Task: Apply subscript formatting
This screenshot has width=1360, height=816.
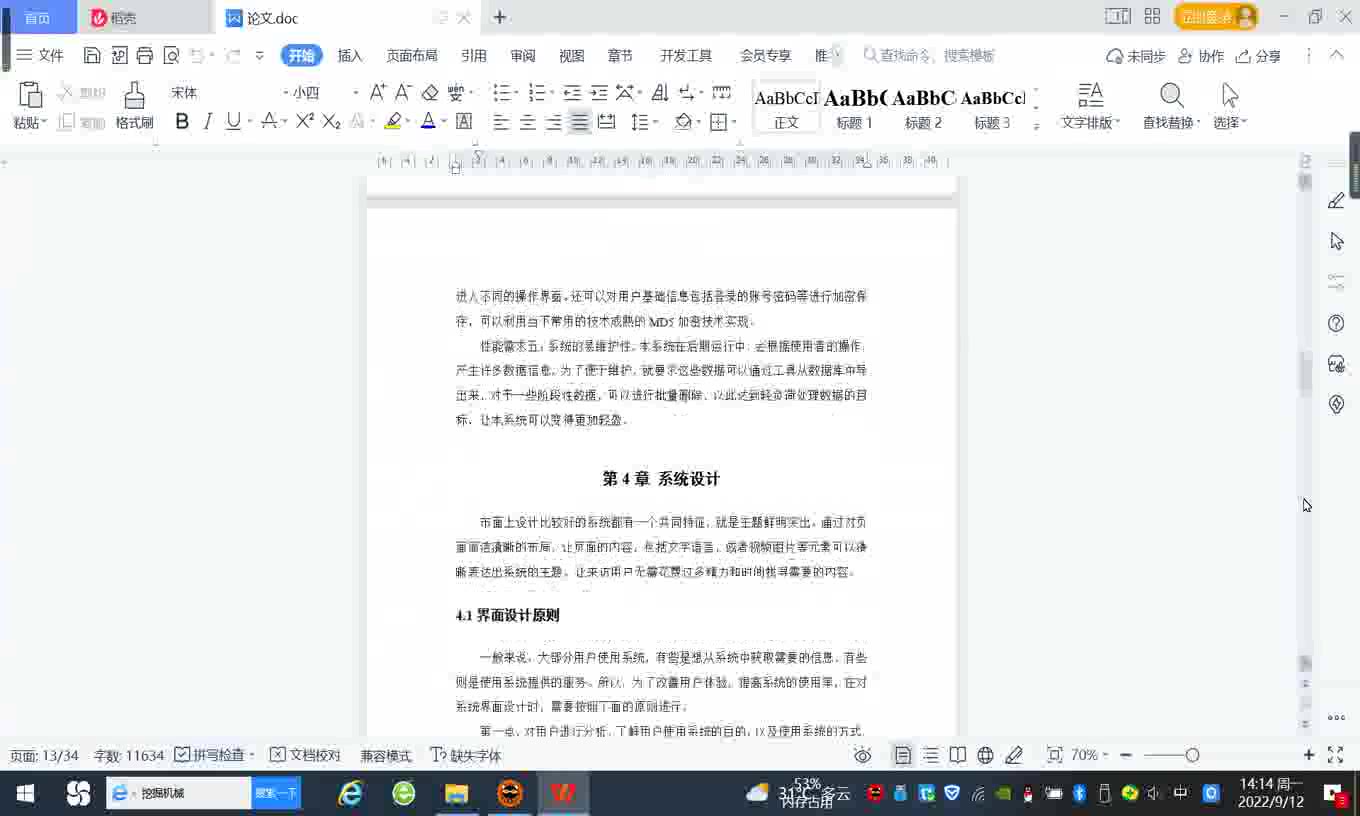Action: coord(331,122)
